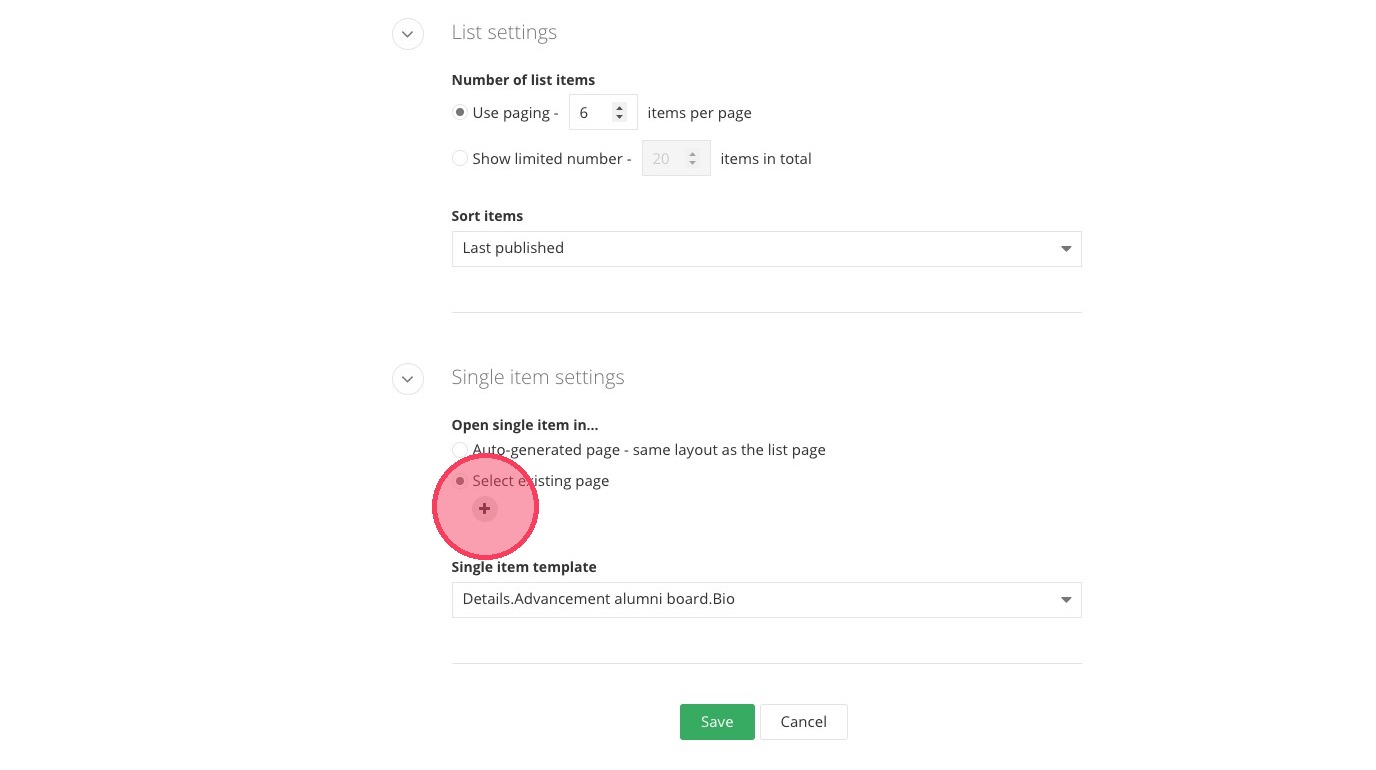Open the Sort items dropdown

point(766,249)
